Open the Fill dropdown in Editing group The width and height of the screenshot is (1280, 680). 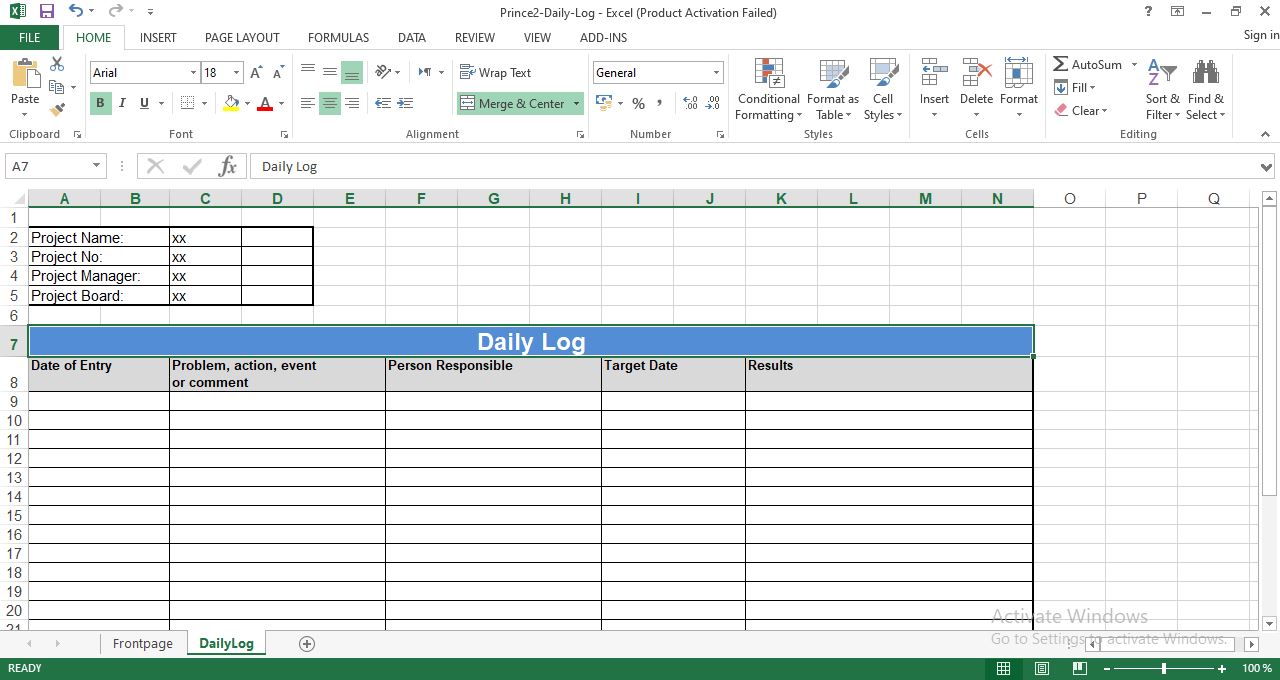[1076, 87]
